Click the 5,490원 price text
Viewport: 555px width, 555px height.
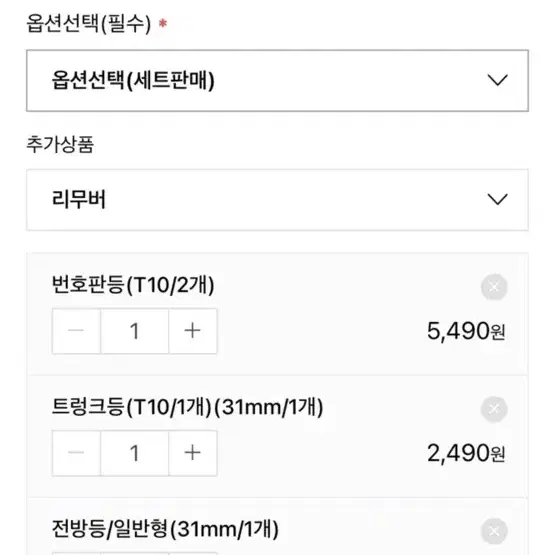466,331
